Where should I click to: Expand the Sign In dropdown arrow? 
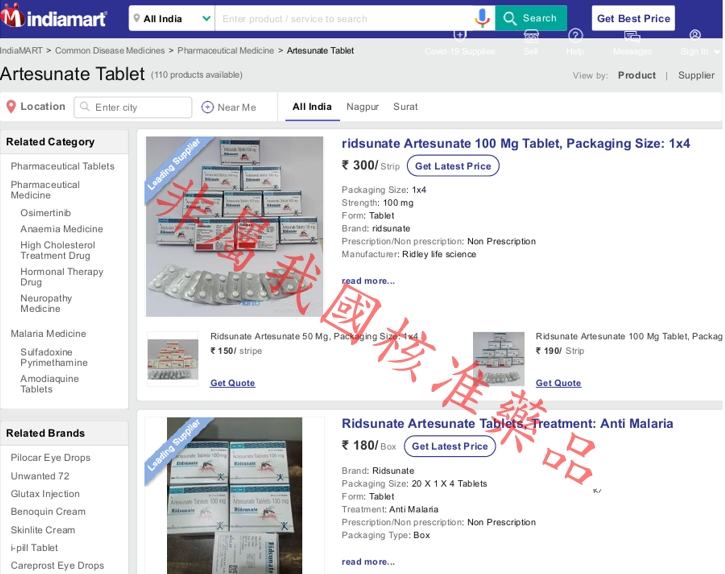click(717, 52)
